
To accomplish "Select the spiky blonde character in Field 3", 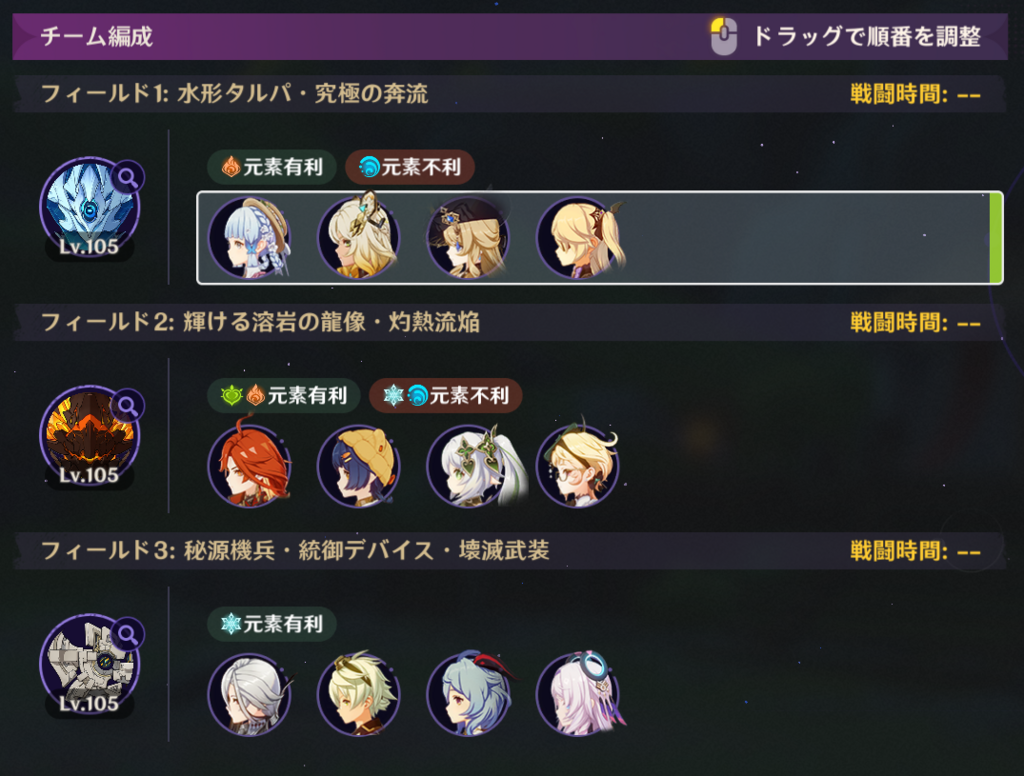I will coord(359,694).
